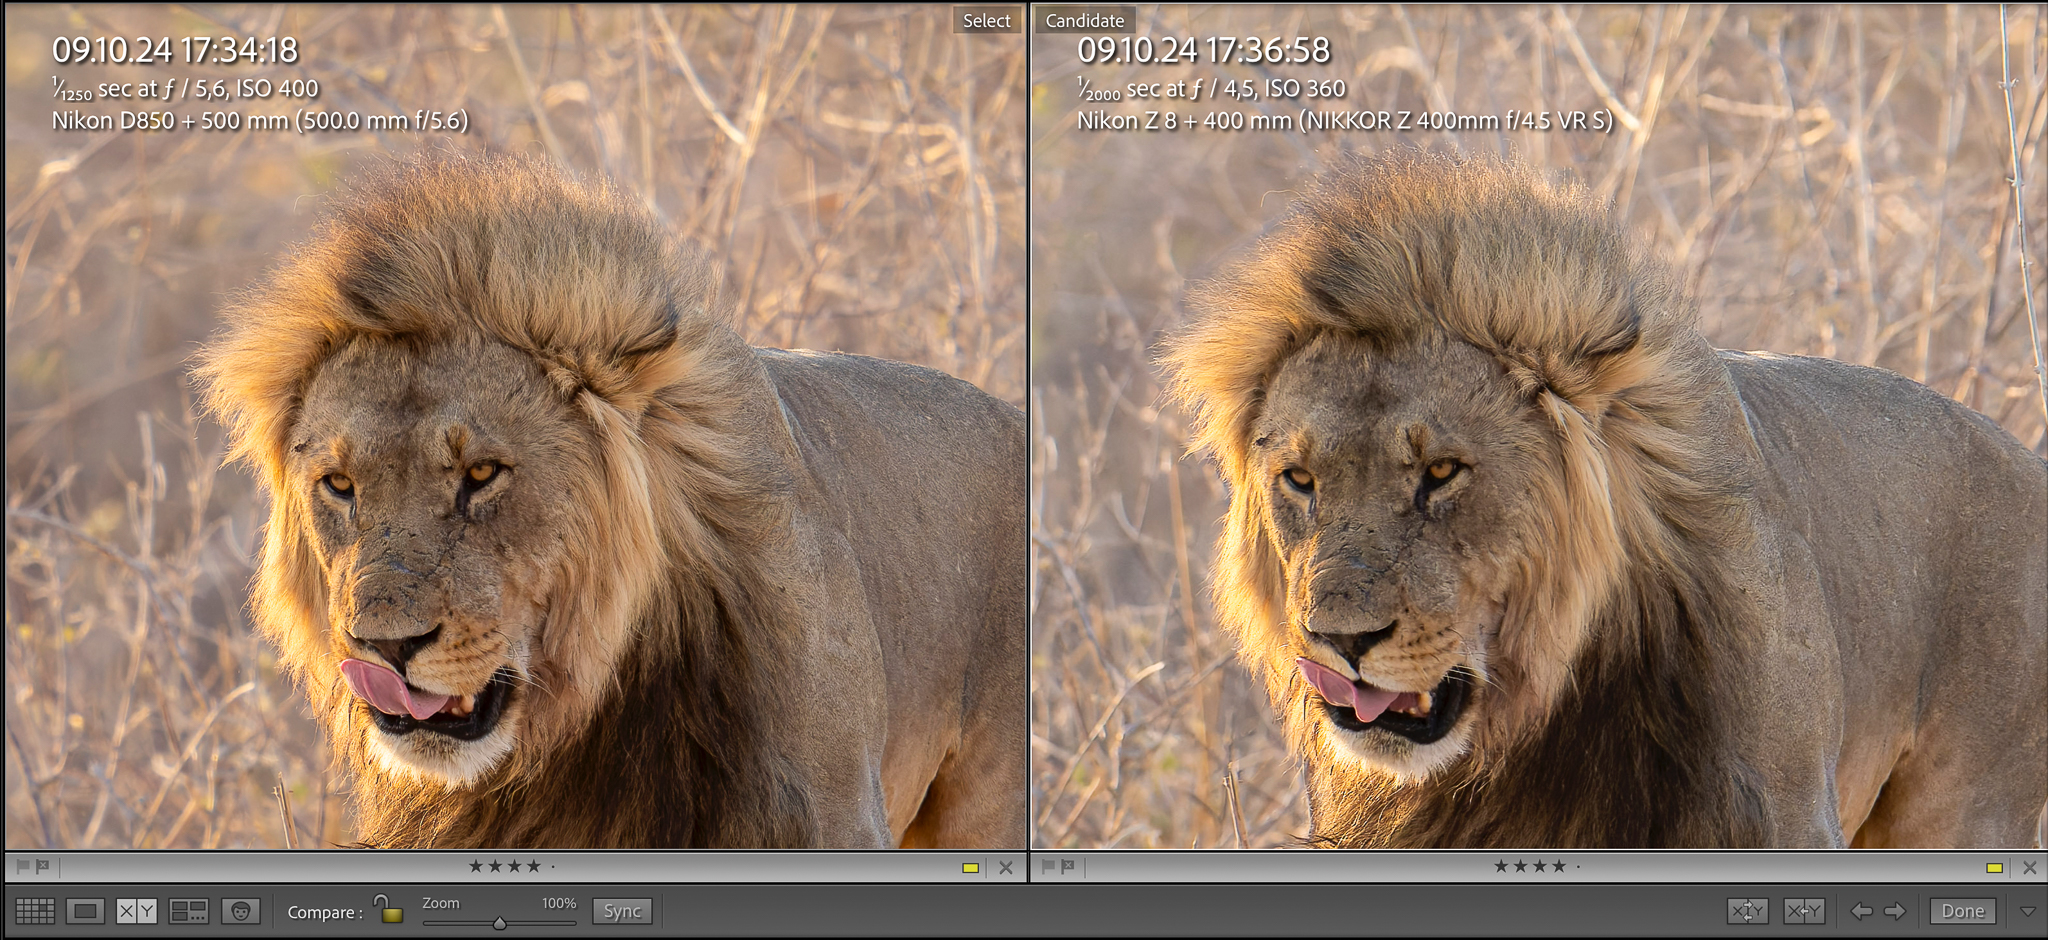This screenshot has height=940, width=2048.
Task: Switch to Grid view
Action: pyautogui.click(x=35, y=911)
